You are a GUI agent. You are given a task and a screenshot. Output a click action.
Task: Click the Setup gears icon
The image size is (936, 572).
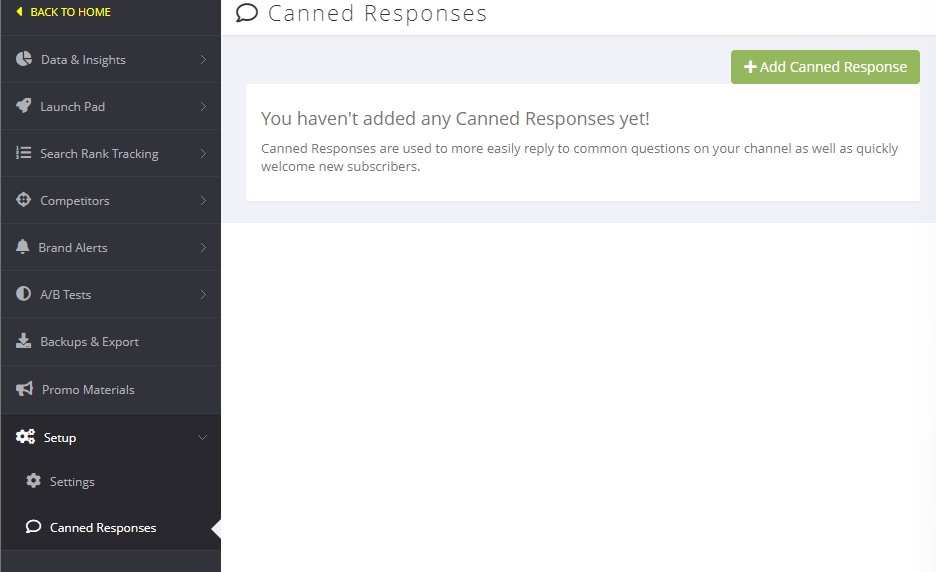(x=26, y=437)
